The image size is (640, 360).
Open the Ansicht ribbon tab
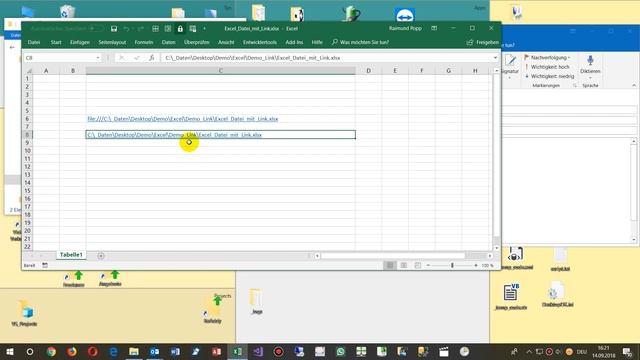coord(226,42)
